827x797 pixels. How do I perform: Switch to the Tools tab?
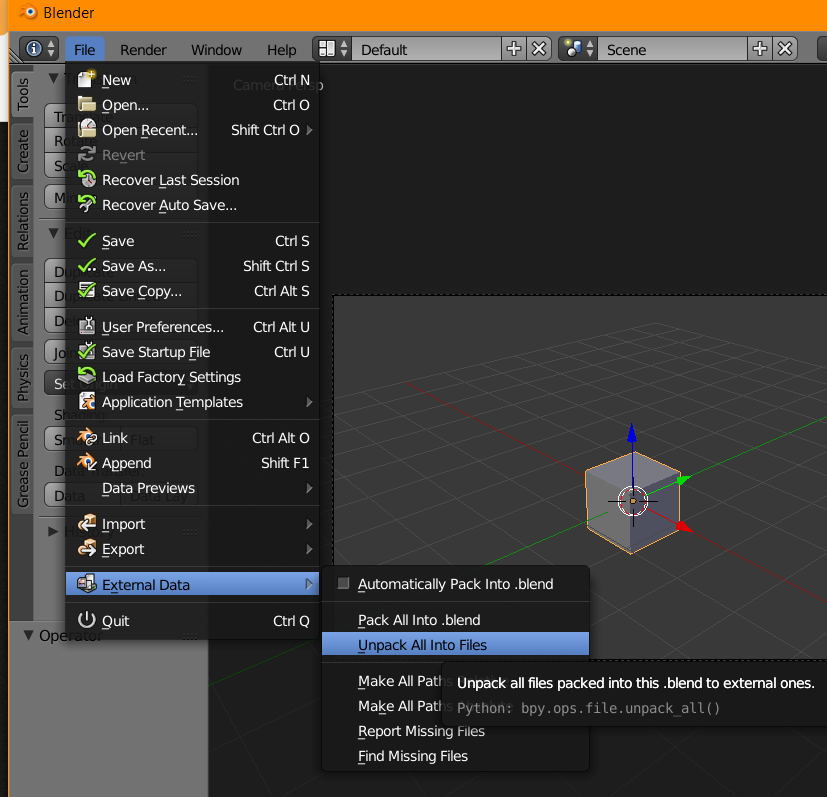click(22, 94)
